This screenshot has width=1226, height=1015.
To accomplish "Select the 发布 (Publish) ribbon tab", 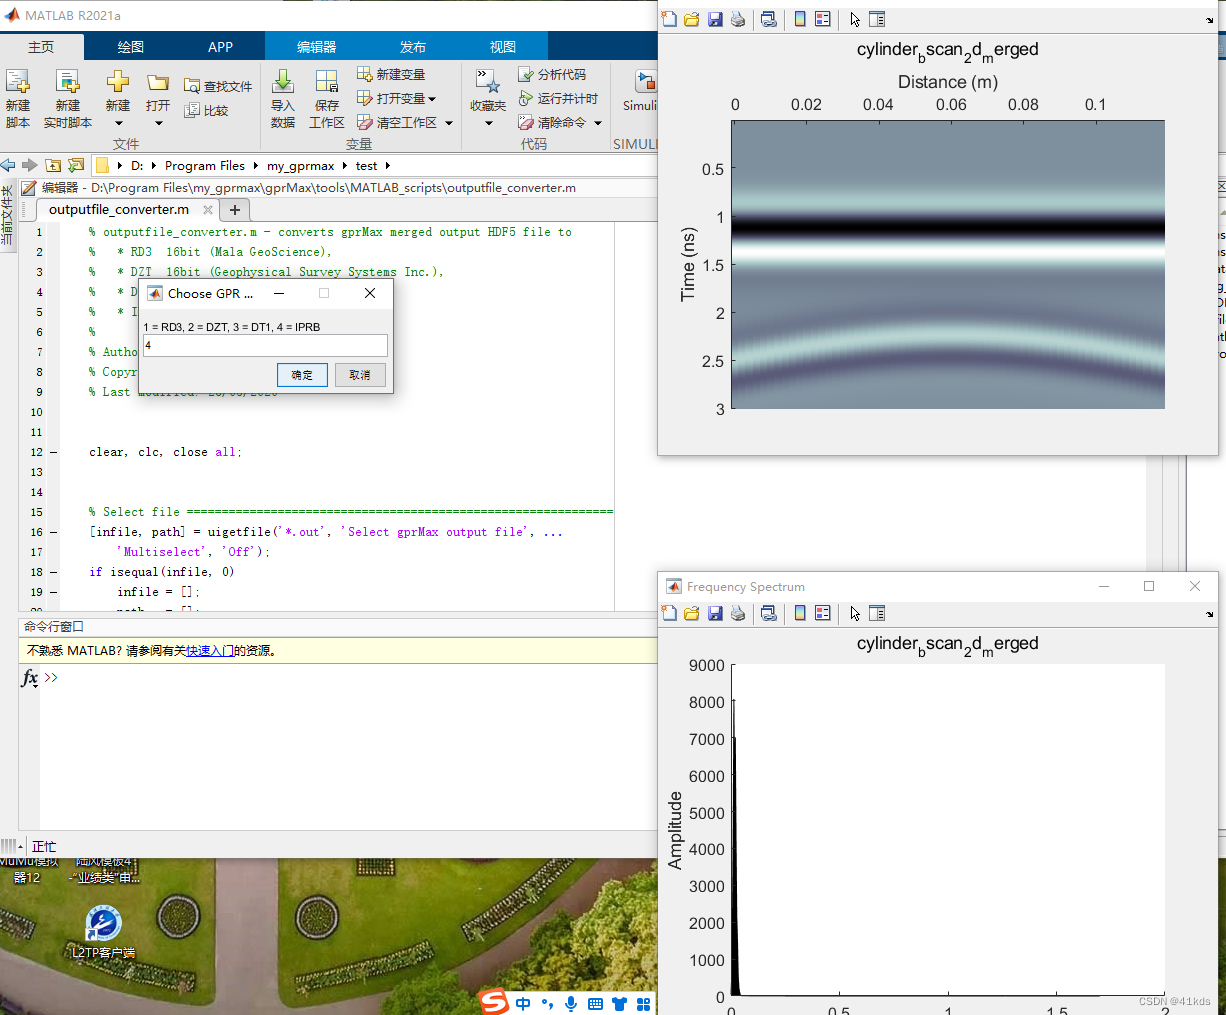I will 413,47.
